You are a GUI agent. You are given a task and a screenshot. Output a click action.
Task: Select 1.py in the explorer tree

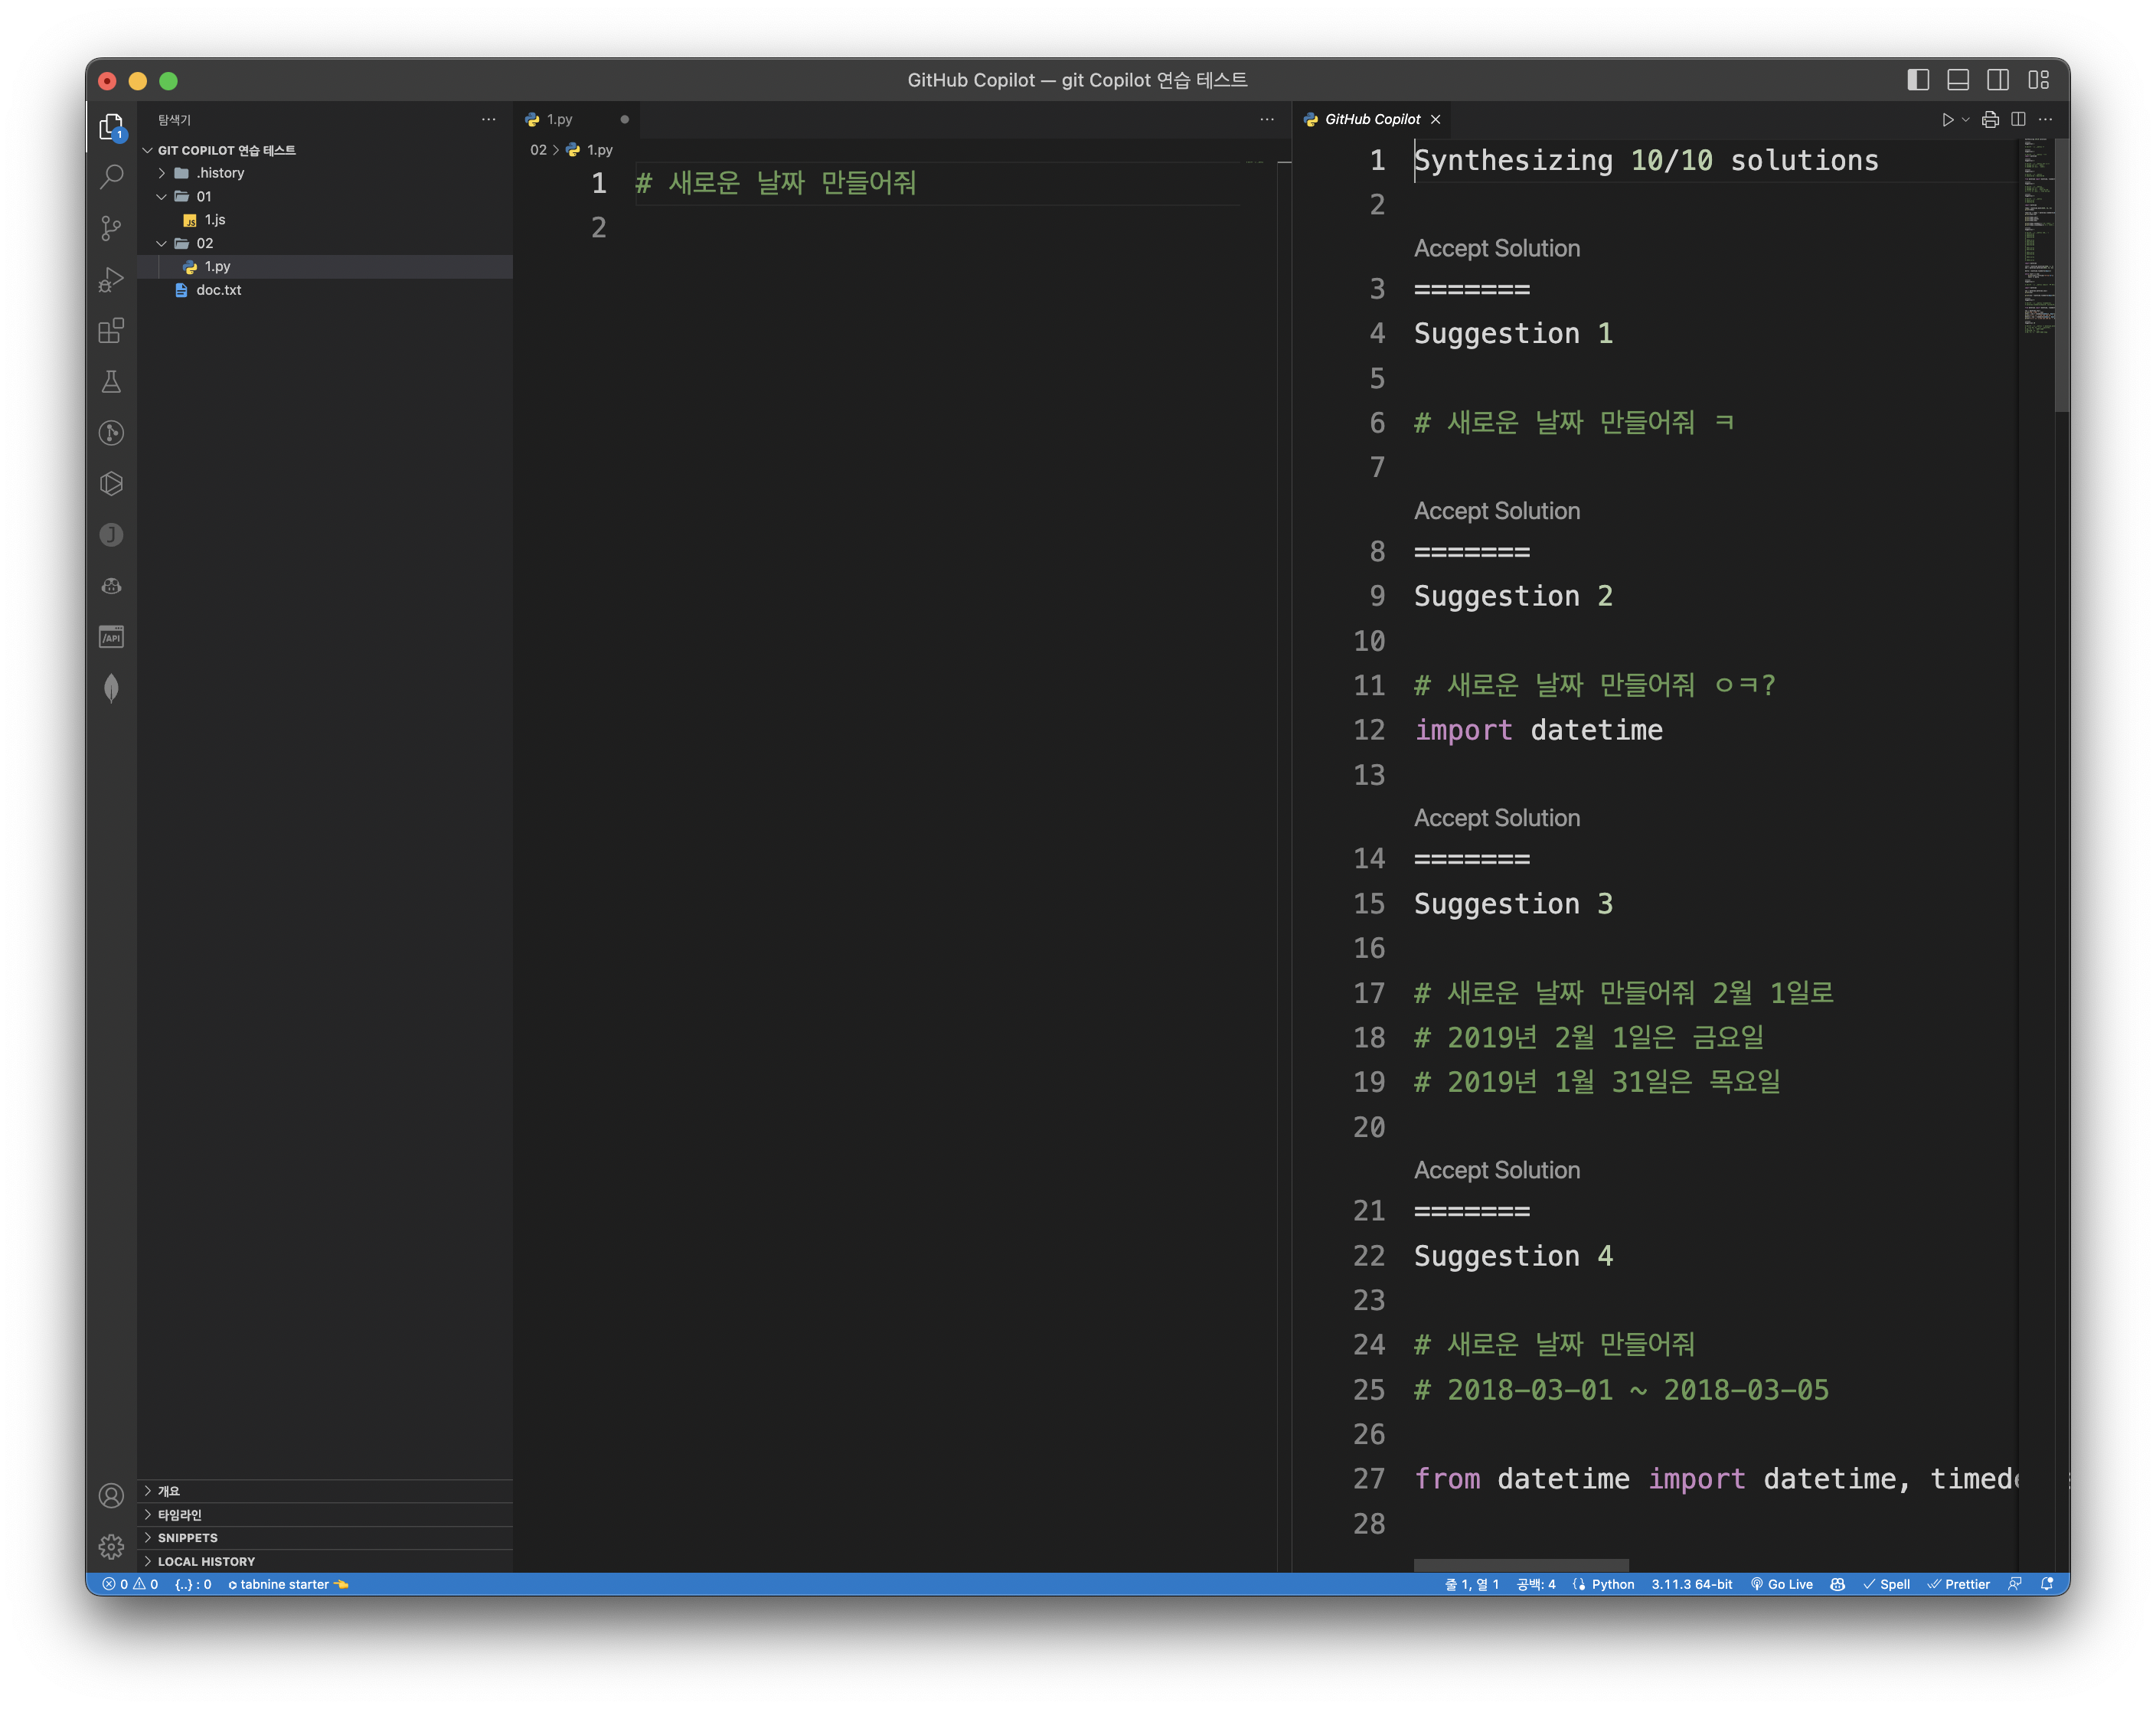click(x=325, y=267)
